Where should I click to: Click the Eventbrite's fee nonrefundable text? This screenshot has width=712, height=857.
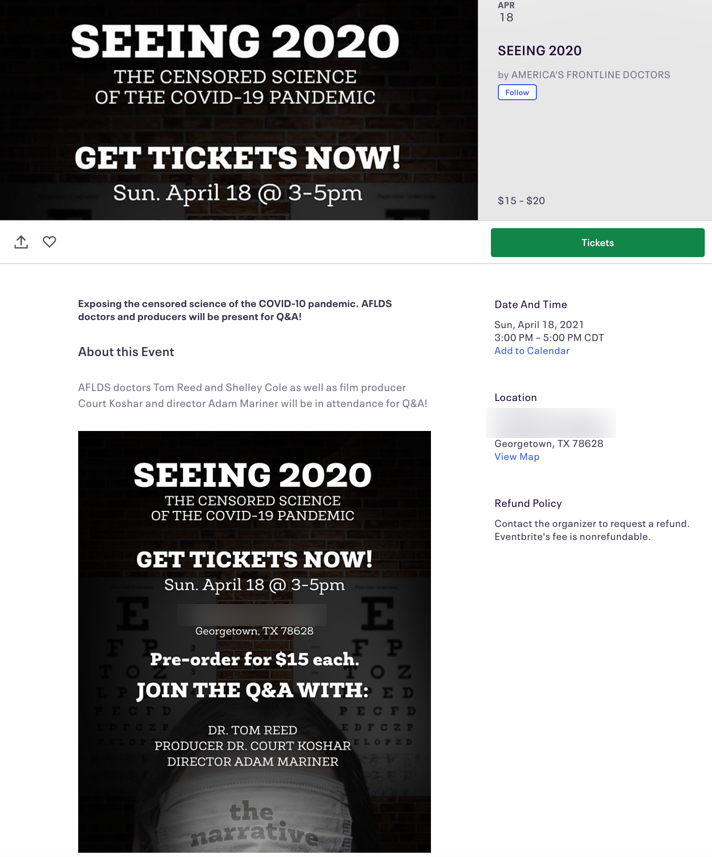570,535
